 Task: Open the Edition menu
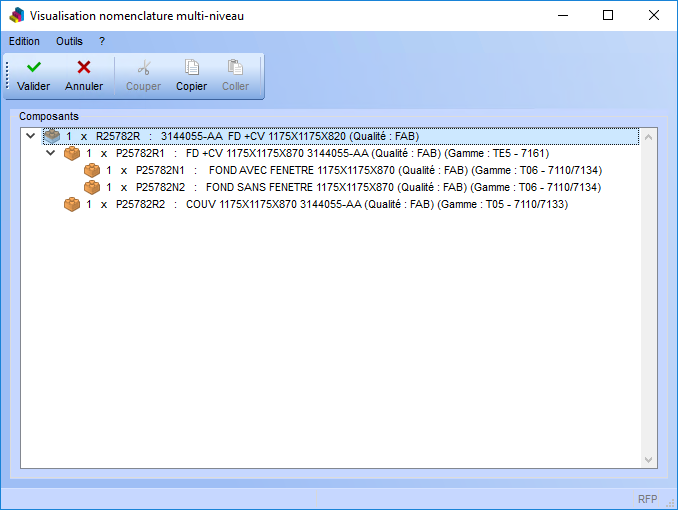24,41
